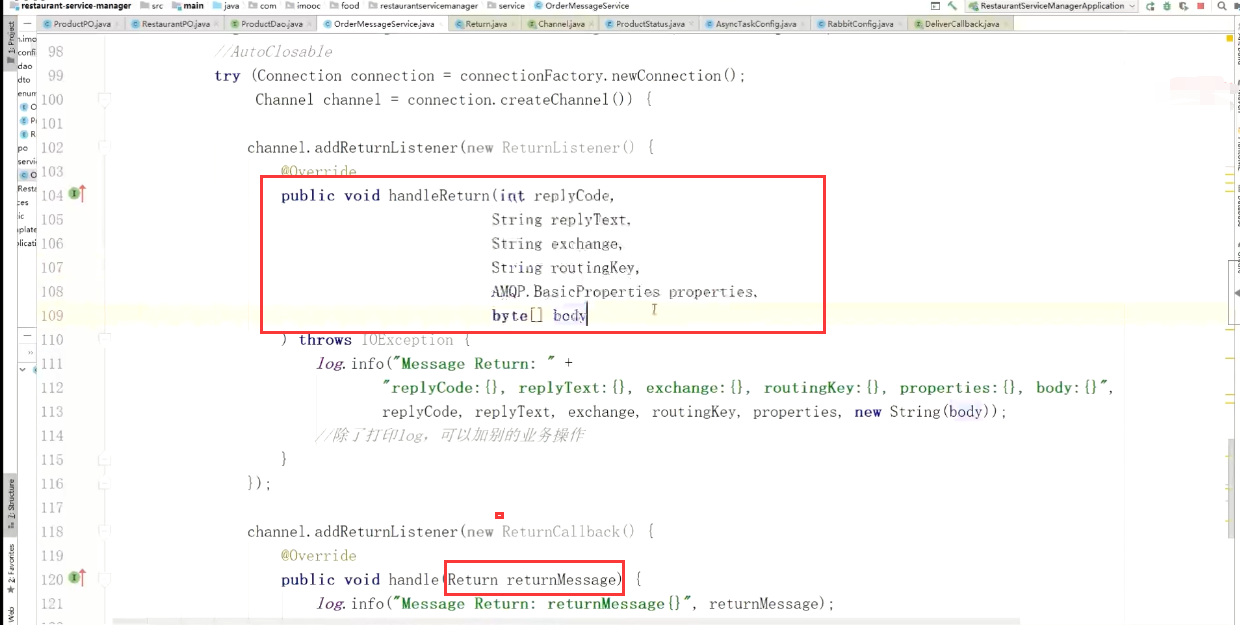Start debugging with the bug icon
Image resolution: width=1240 pixels, height=625 pixels.
pyautogui.click(x=1166, y=6)
